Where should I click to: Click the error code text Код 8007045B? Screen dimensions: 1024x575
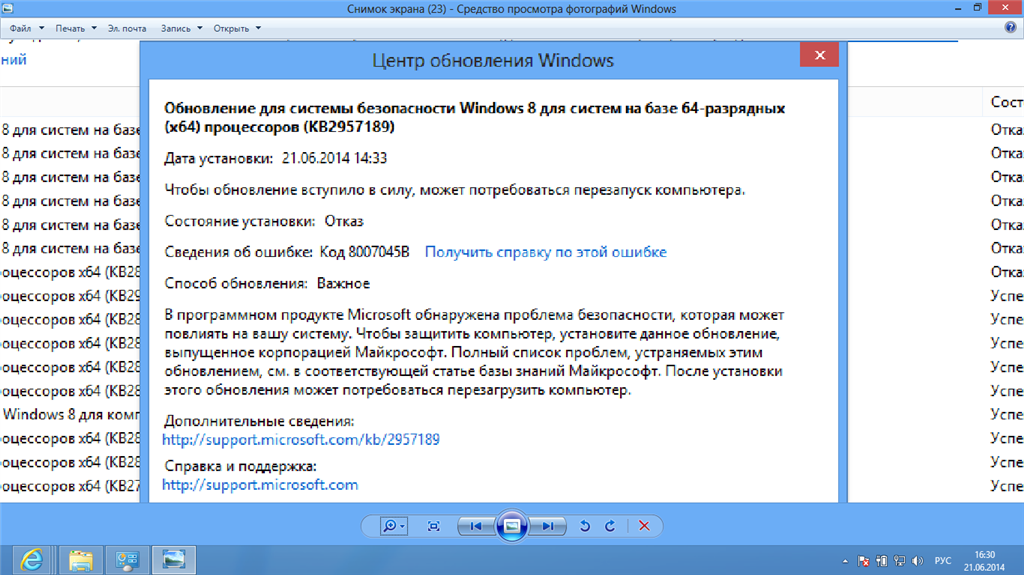(364, 252)
